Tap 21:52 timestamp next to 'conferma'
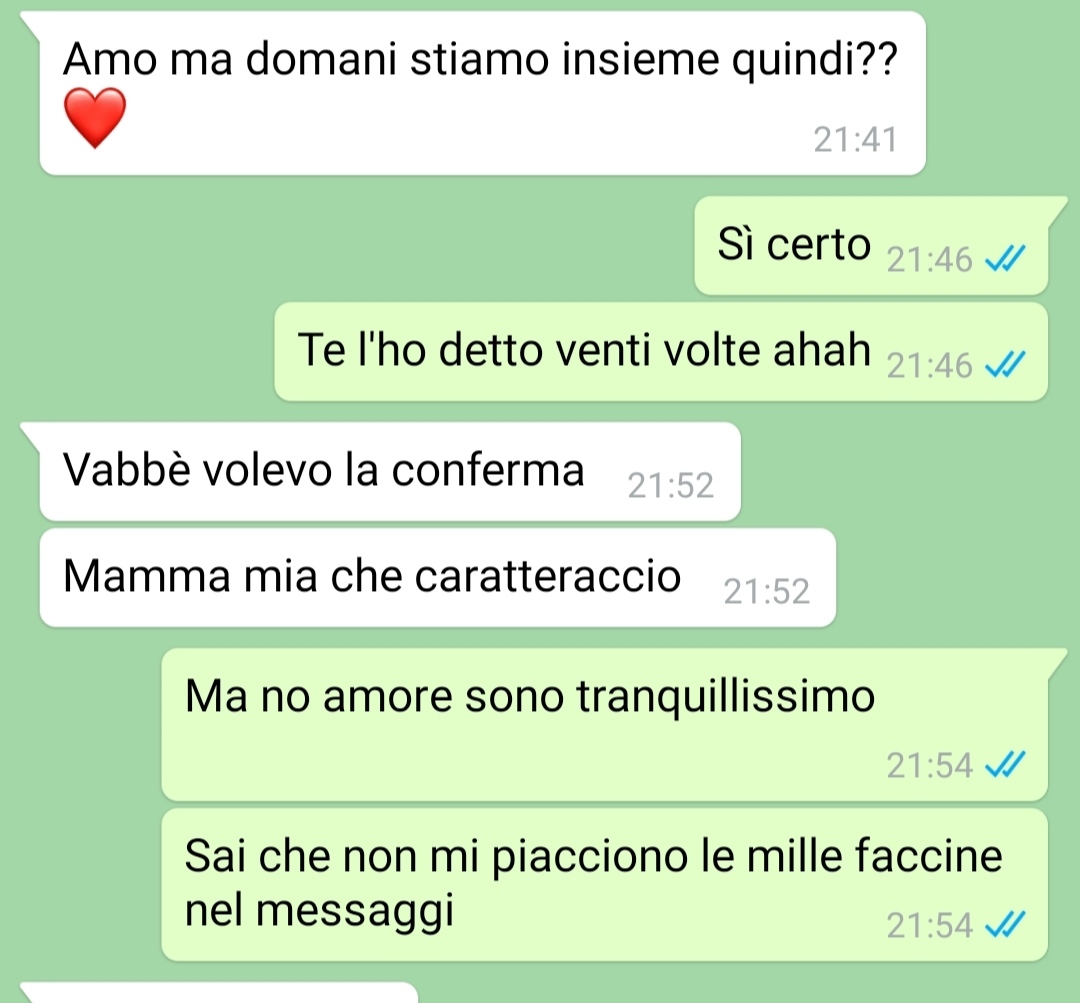This screenshot has height=1003, width=1080. pyautogui.click(x=670, y=486)
